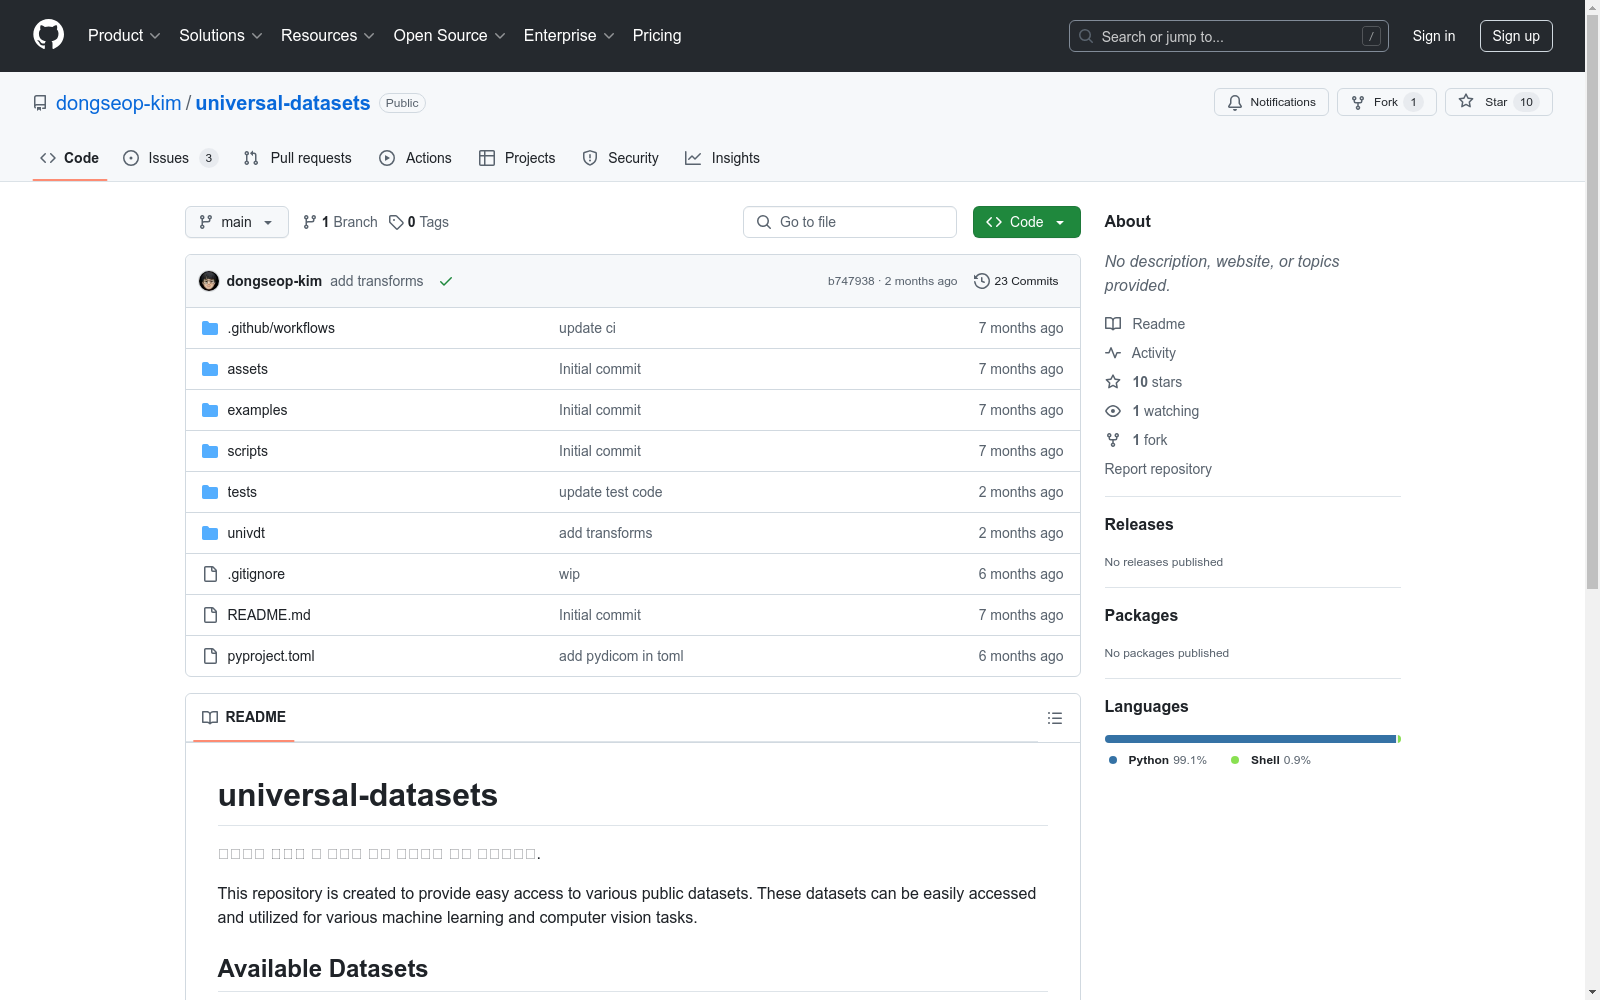Viewport: 1600px width, 1000px height.
Task: Open commit hash b747938
Action: point(851,281)
